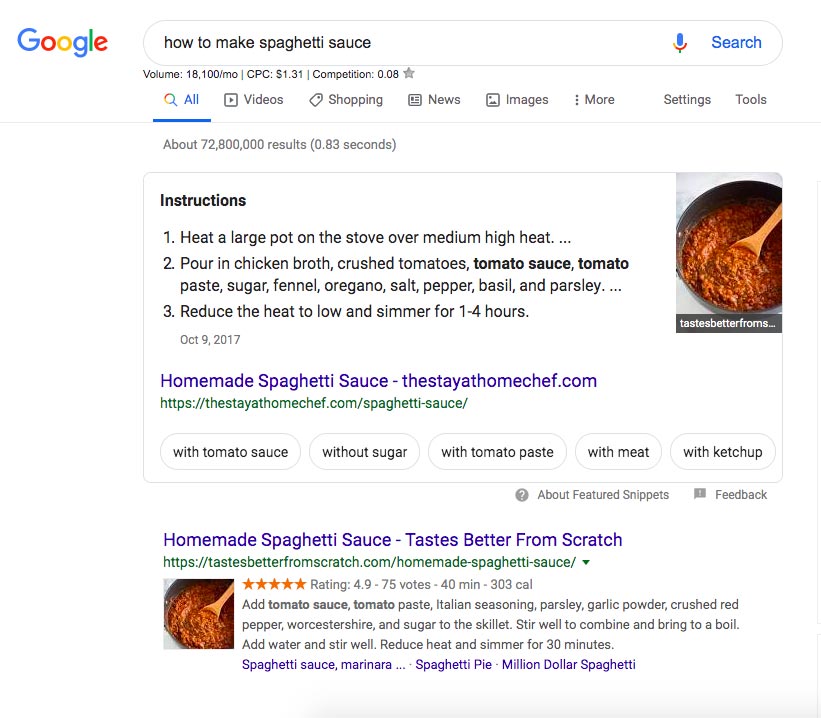Open the featured snippet sauce pot image
The width and height of the screenshot is (821, 718).
point(729,252)
